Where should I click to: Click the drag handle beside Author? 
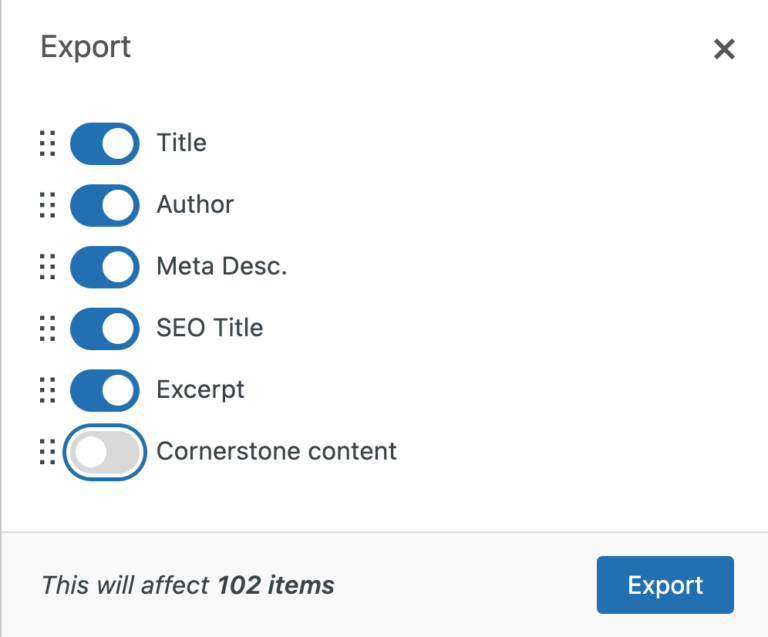[47, 205]
